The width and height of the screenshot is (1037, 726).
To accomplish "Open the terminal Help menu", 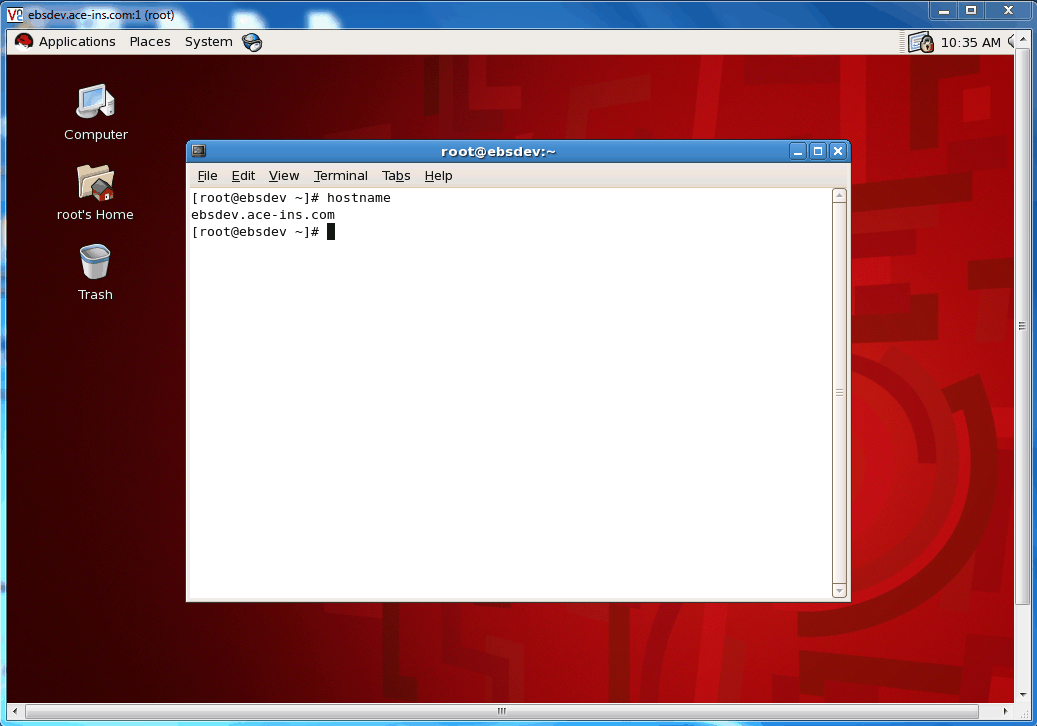I will (438, 176).
